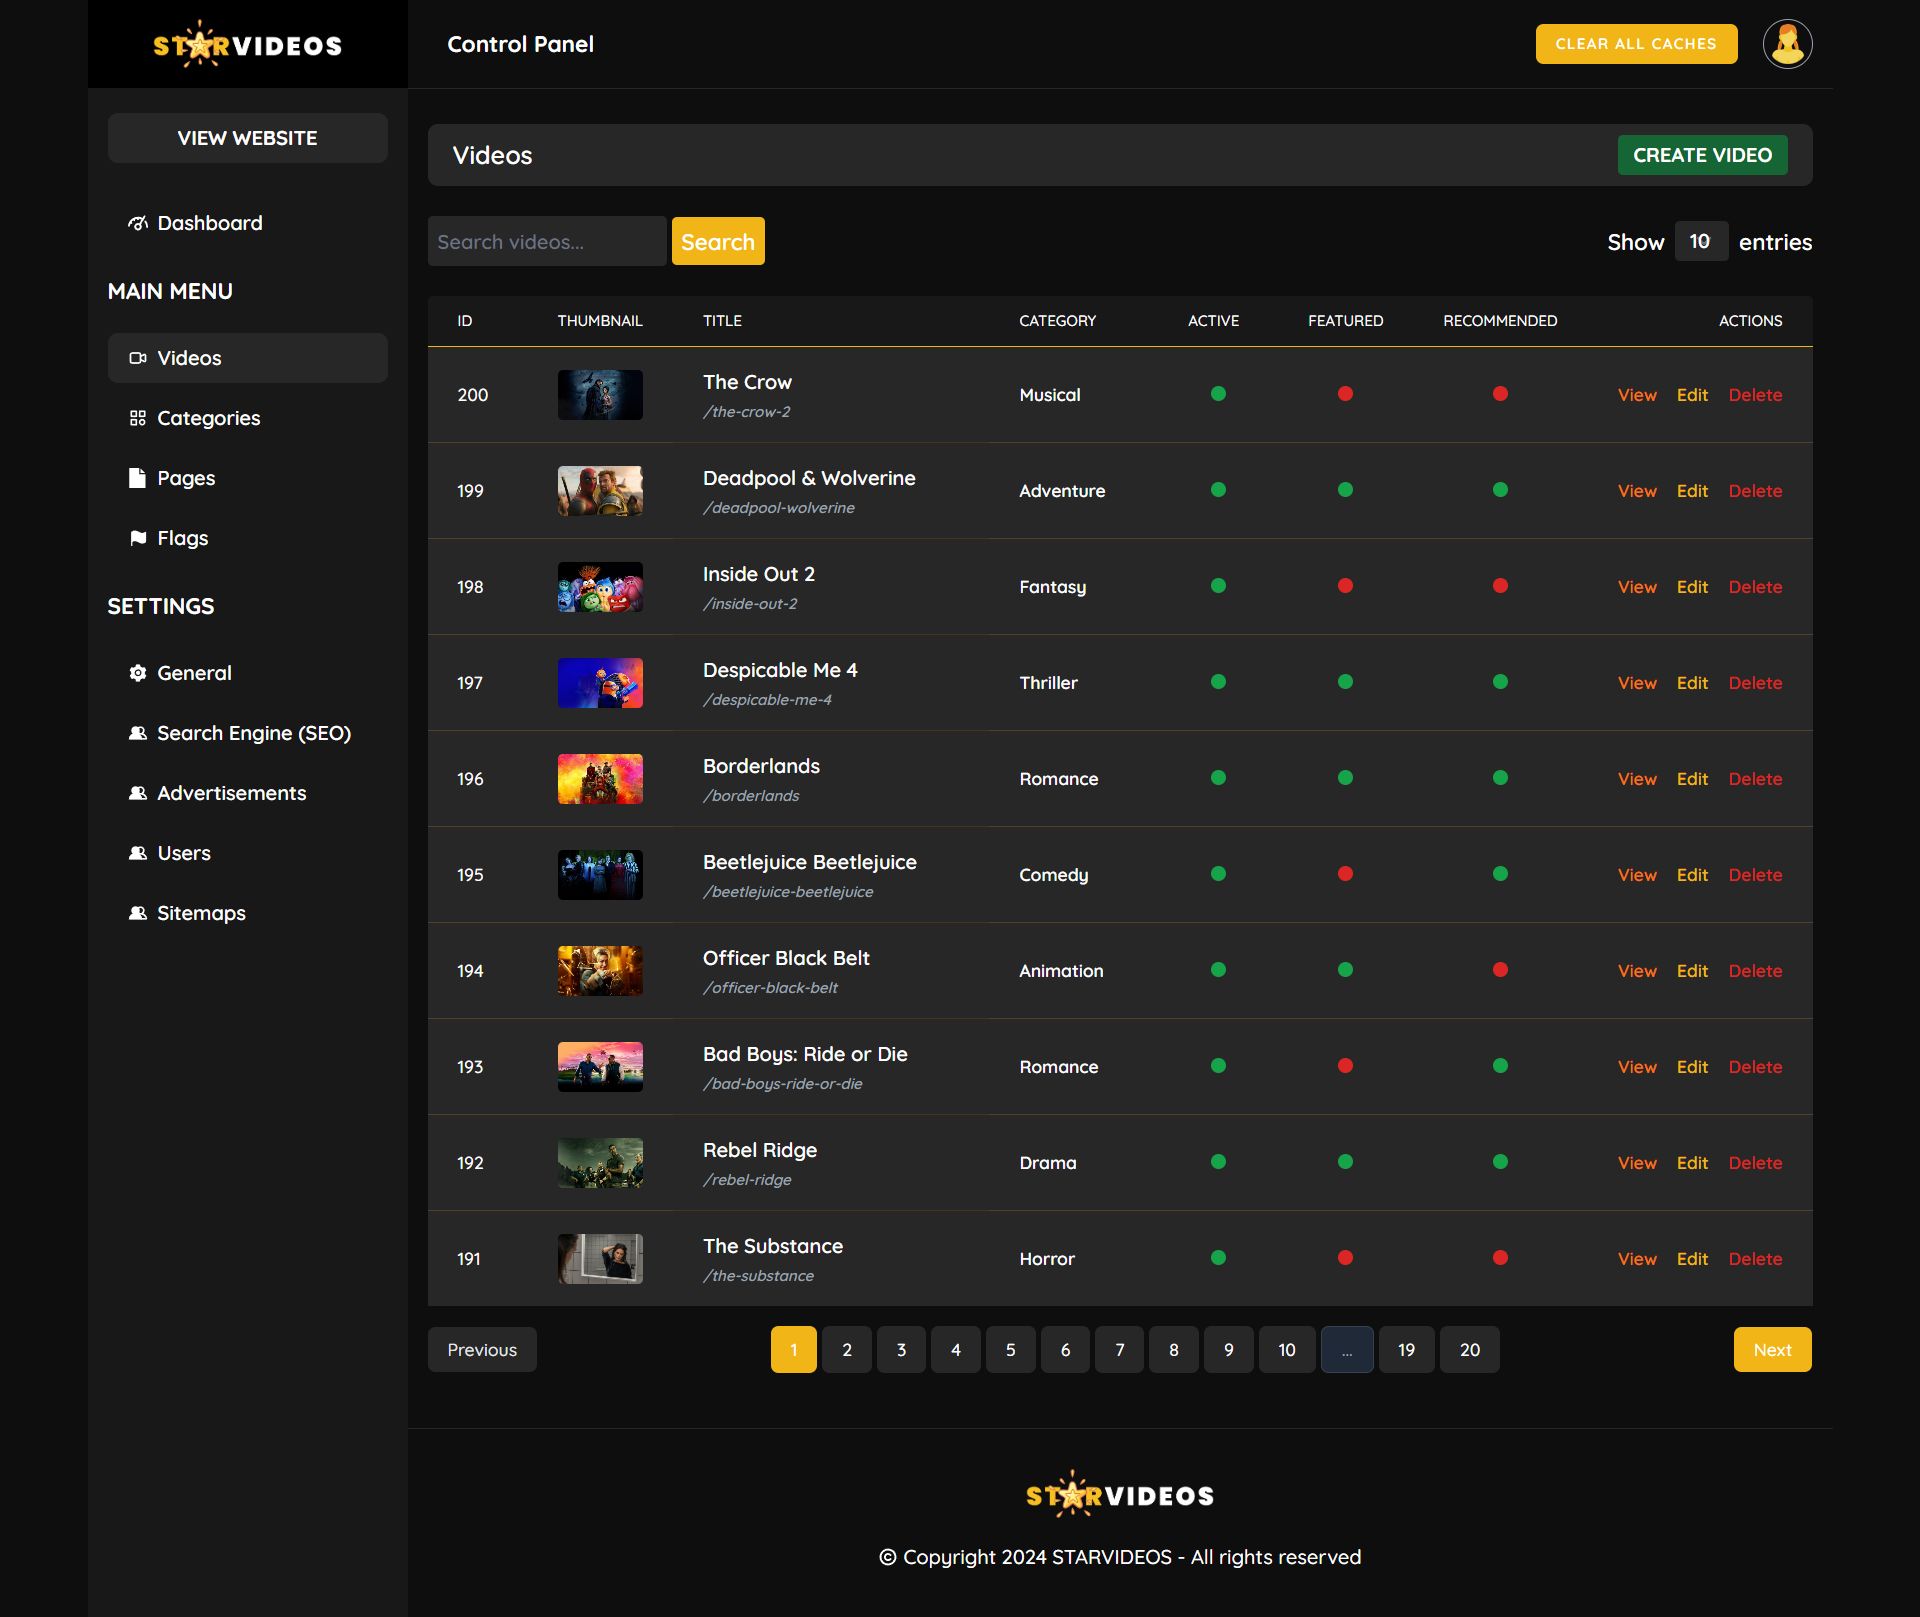Open the Pages menu item
Image resolution: width=1920 pixels, height=1617 pixels.
point(247,478)
